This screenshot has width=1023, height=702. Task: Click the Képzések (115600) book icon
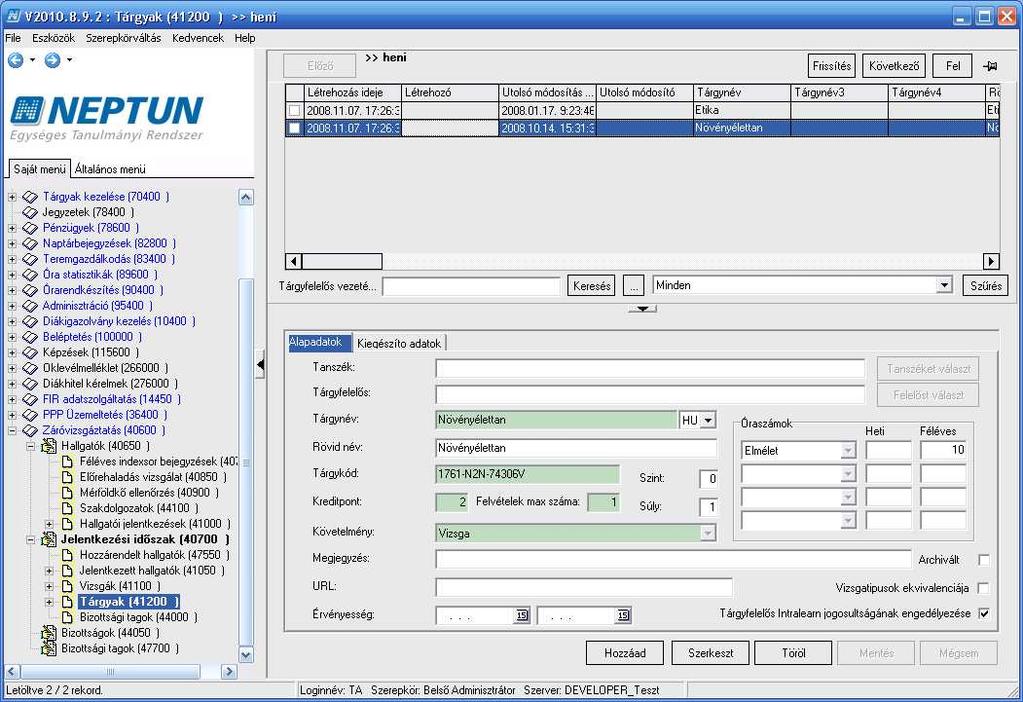[x=30, y=352]
